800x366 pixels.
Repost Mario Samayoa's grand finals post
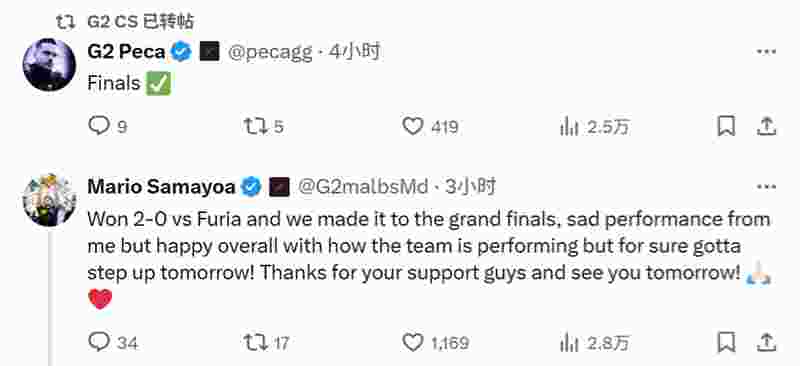point(266,341)
